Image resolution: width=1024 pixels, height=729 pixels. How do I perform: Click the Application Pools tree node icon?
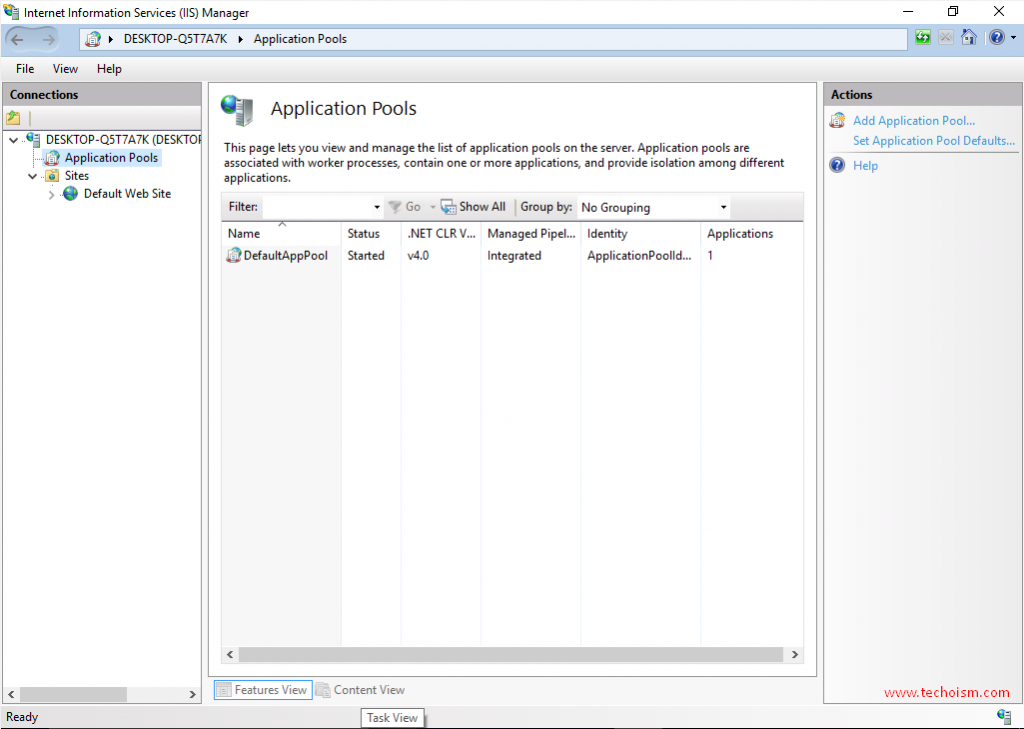pyautogui.click(x=52, y=157)
